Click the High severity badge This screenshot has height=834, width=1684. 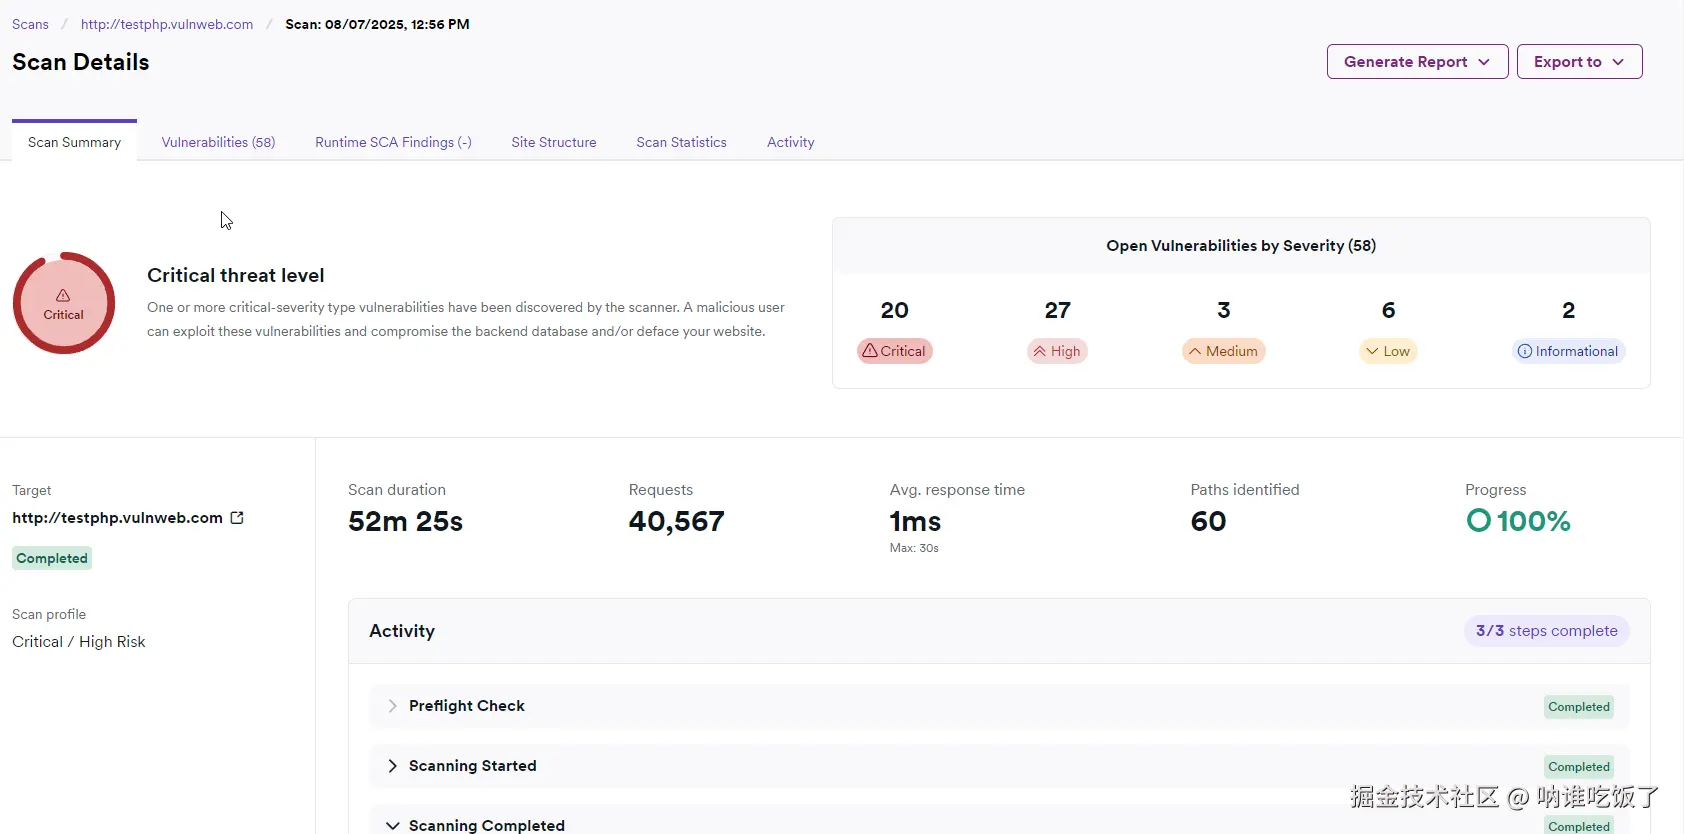click(1057, 351)
